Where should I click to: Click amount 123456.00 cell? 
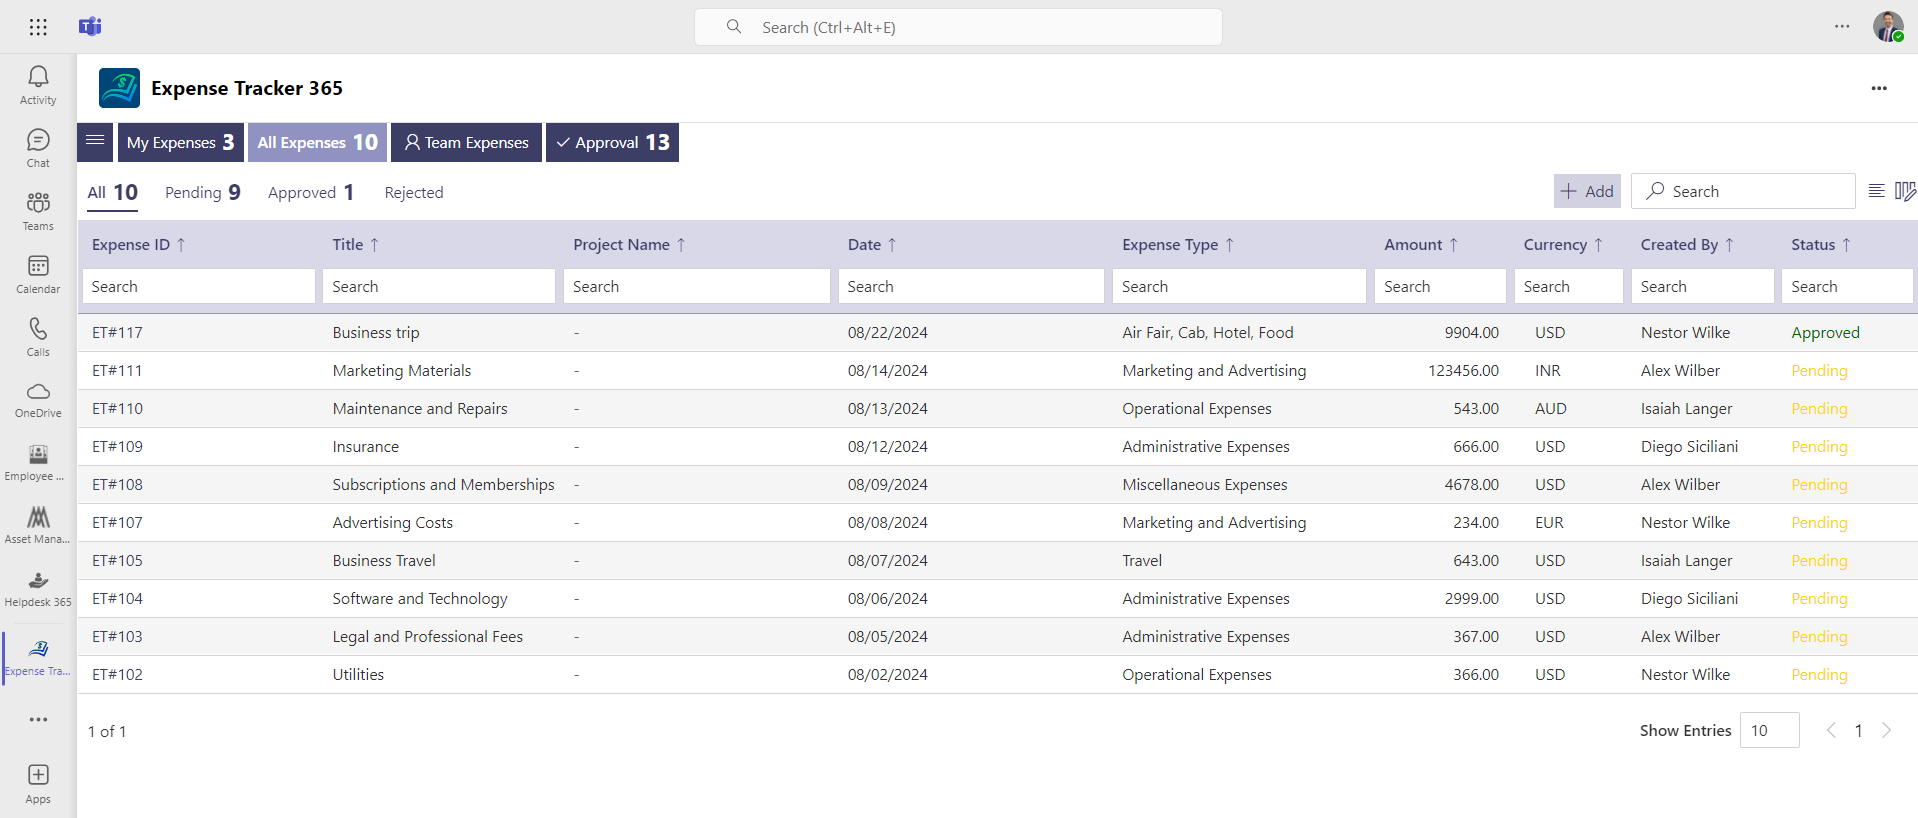[x=1463, y=370]
